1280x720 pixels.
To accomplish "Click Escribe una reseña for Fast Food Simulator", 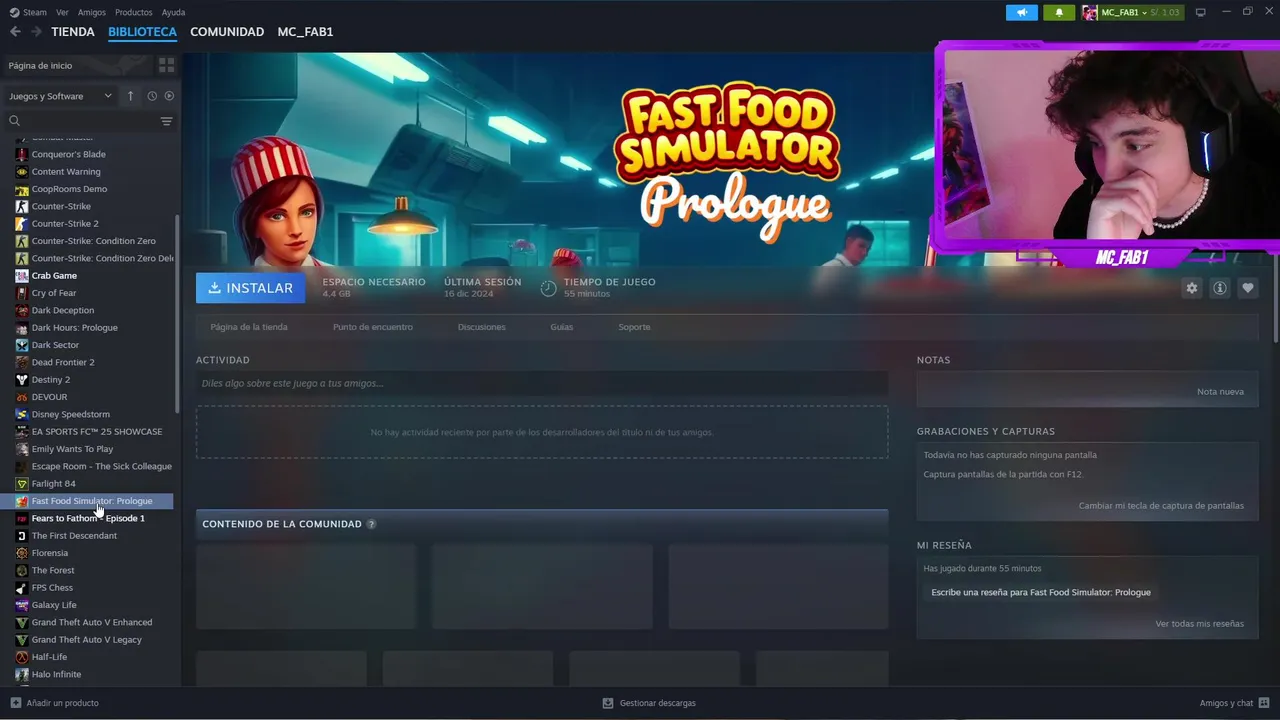I will click(x=1041, y=592).
